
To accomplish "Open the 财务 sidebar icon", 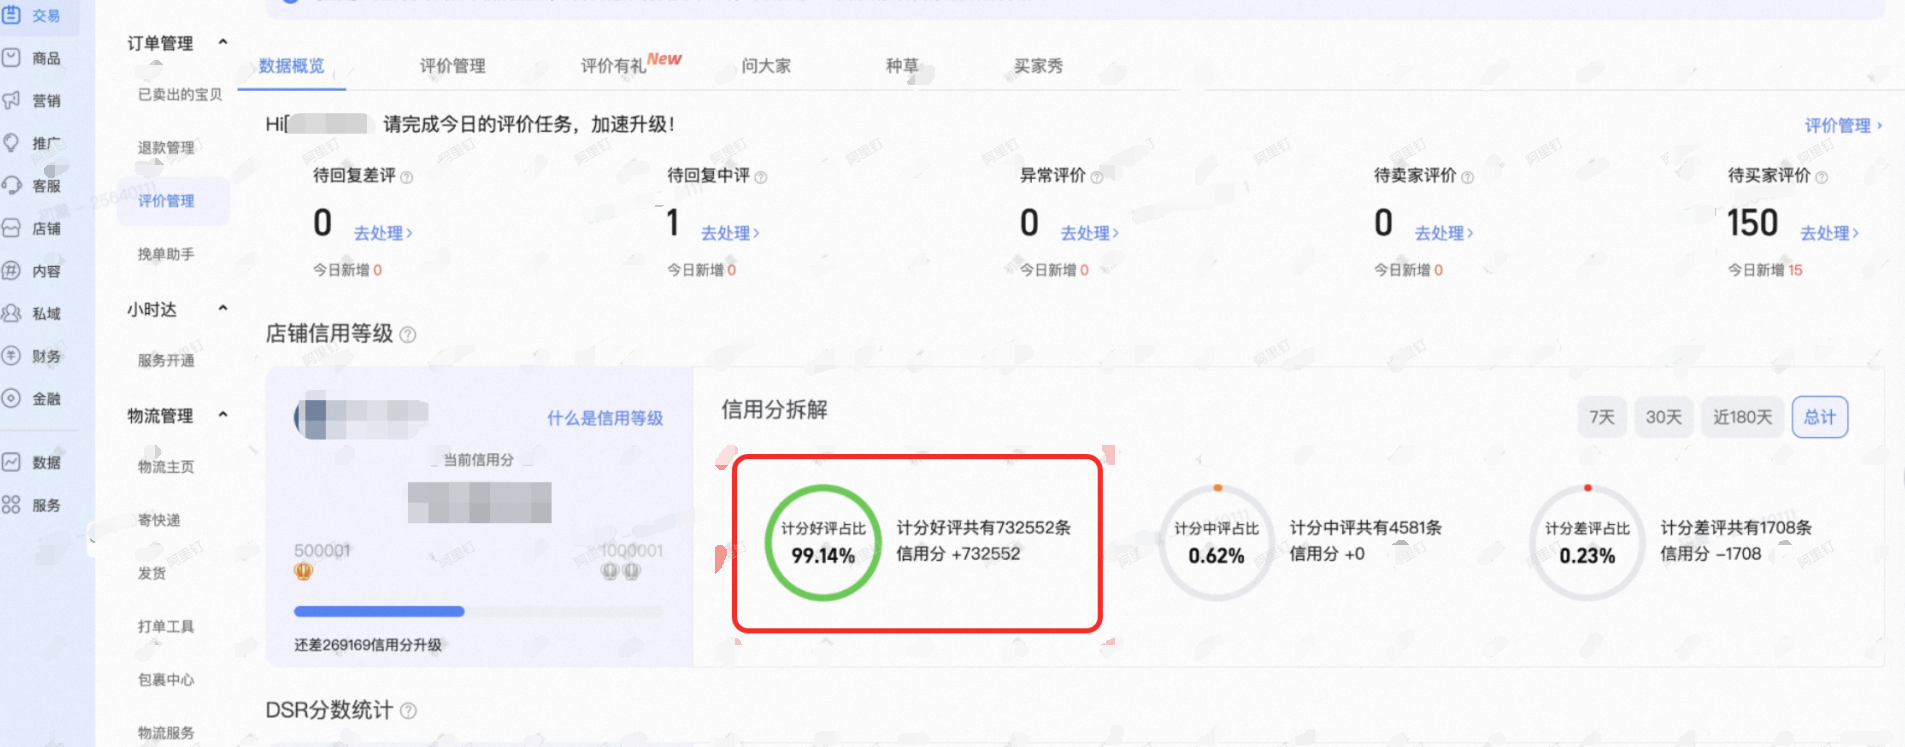I will 11,355.
